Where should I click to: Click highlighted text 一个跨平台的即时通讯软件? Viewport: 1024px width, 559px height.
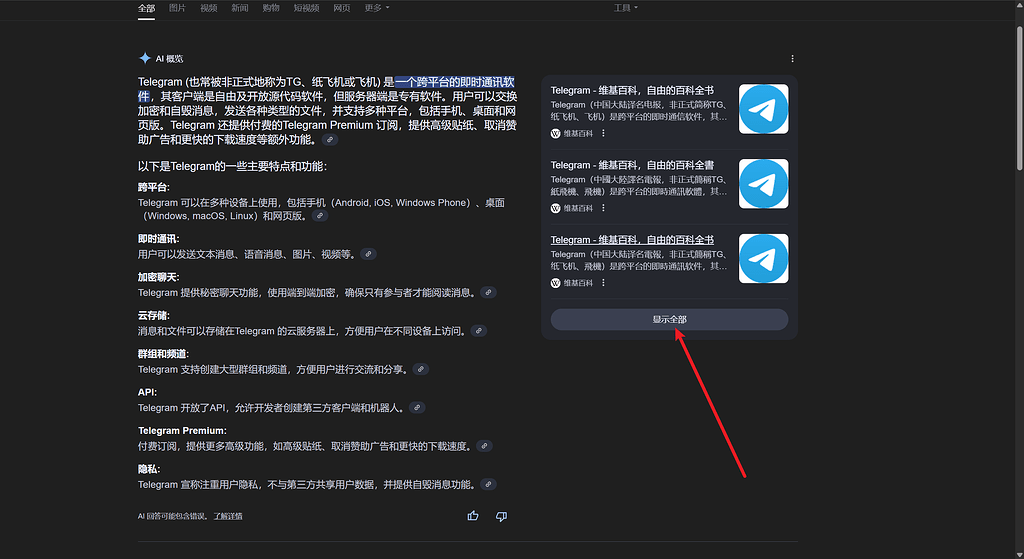(455, 82)
